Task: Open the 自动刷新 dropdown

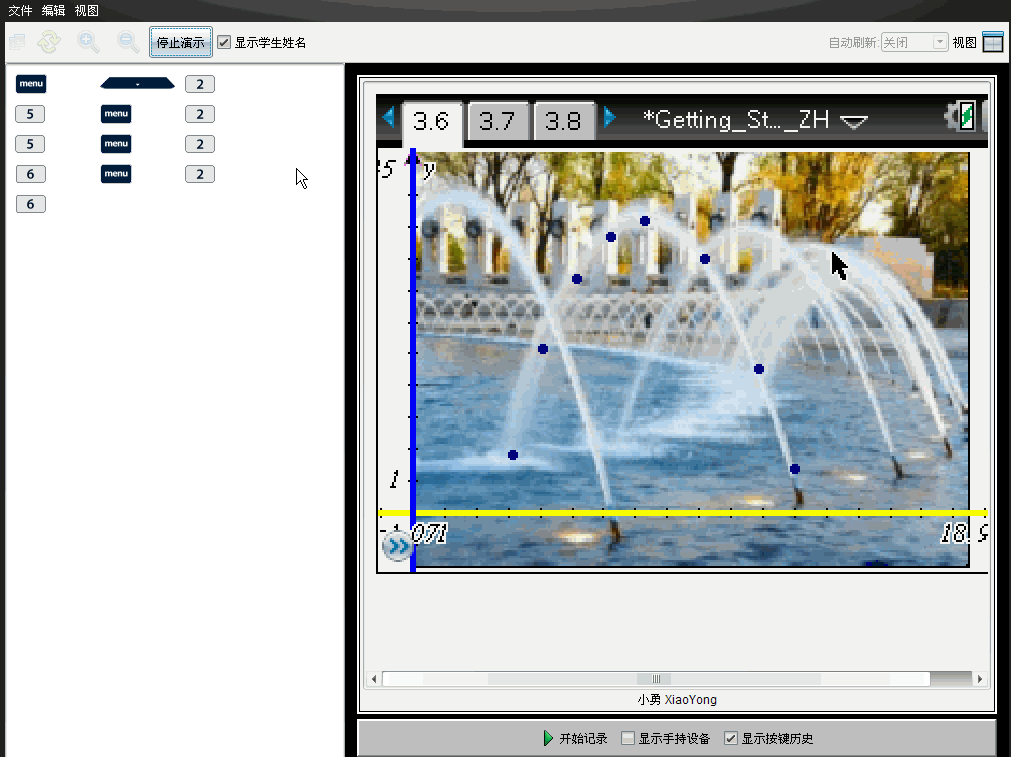Action: [914, 43]
